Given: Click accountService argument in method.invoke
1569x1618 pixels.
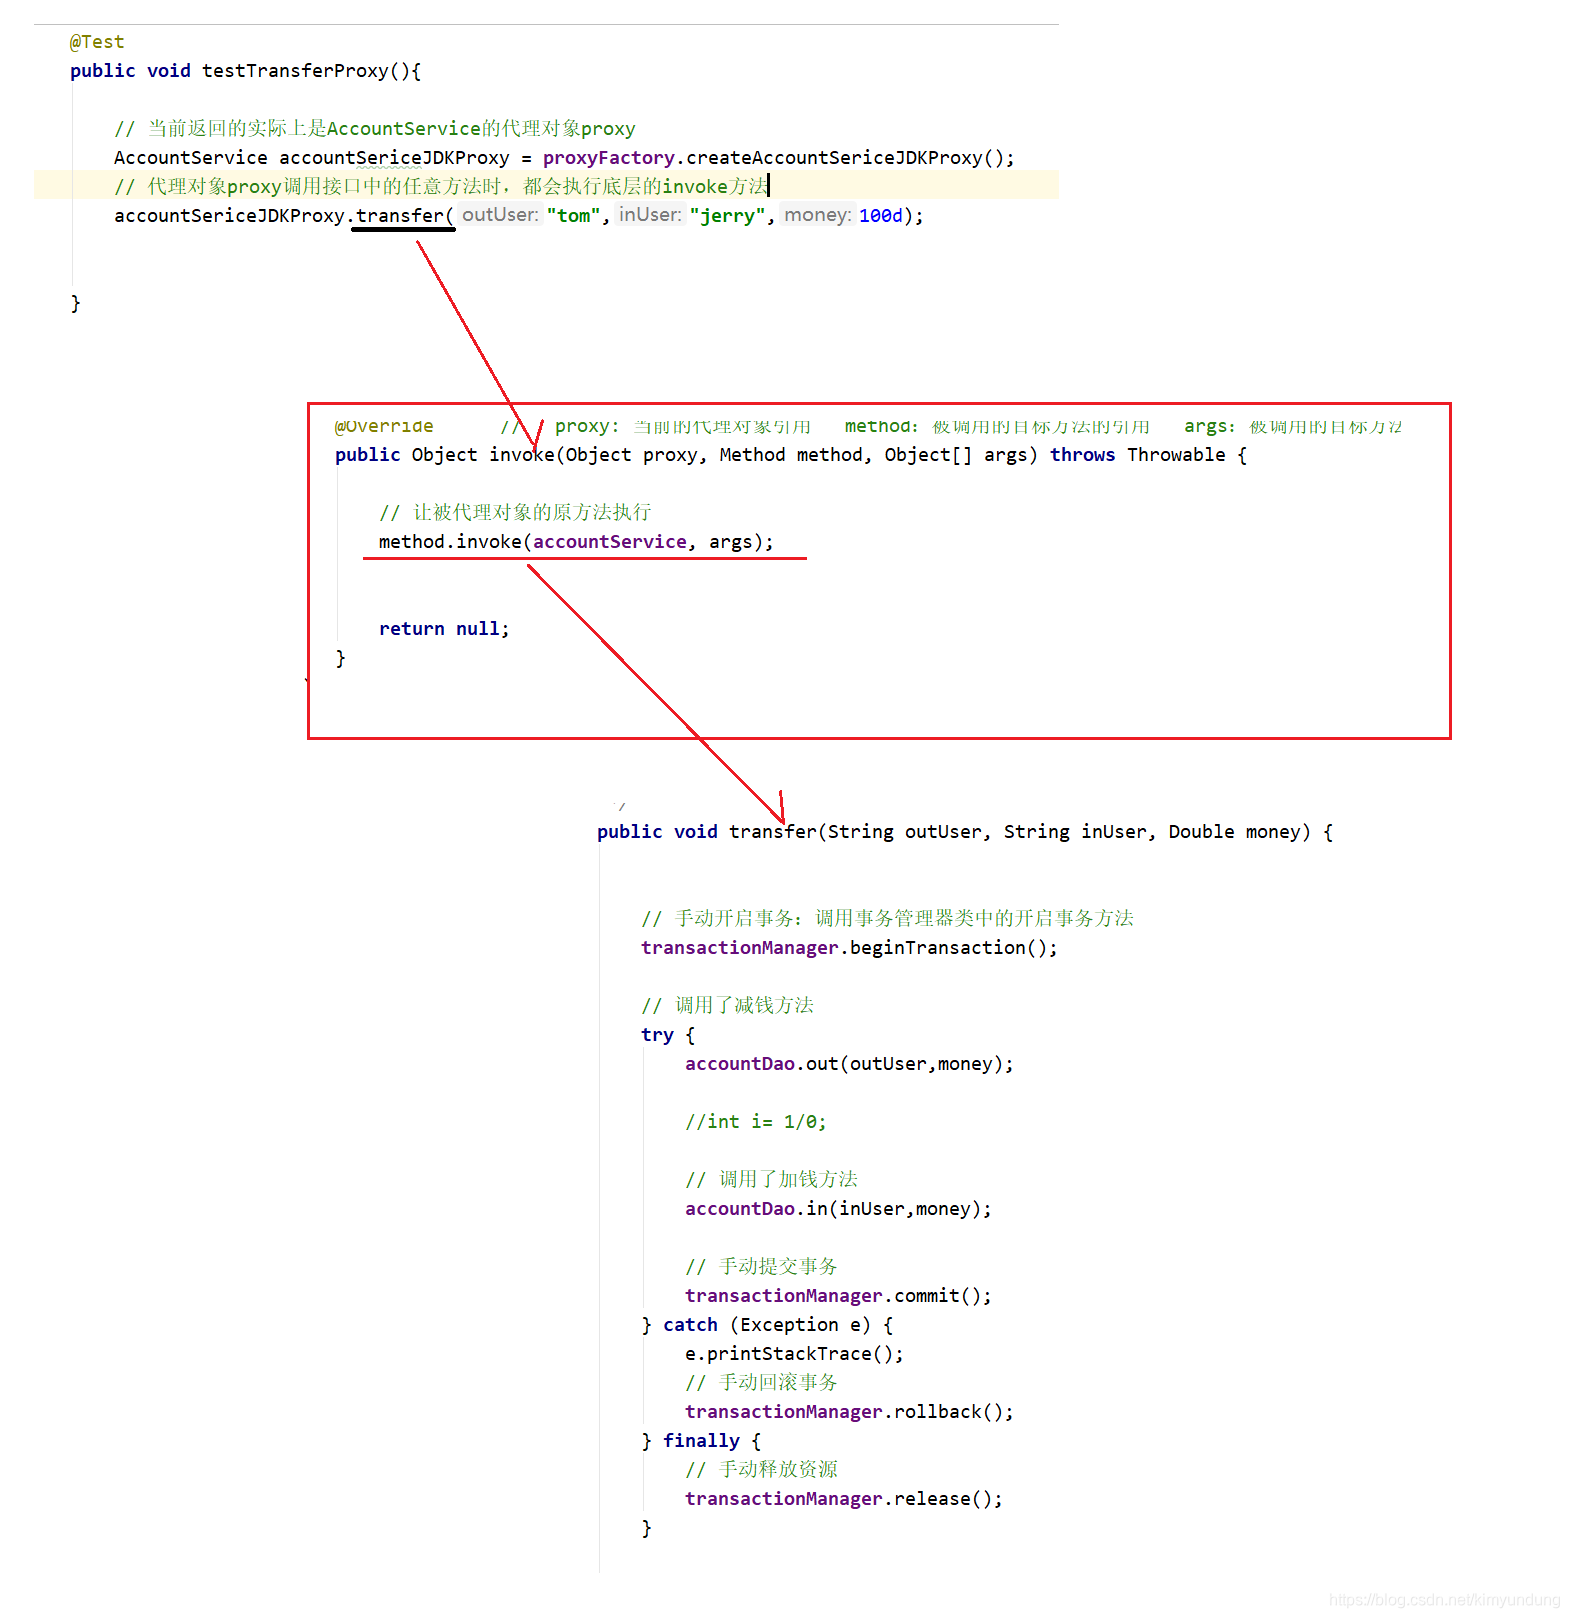Looking at the screenshot, I should [610, 542].
